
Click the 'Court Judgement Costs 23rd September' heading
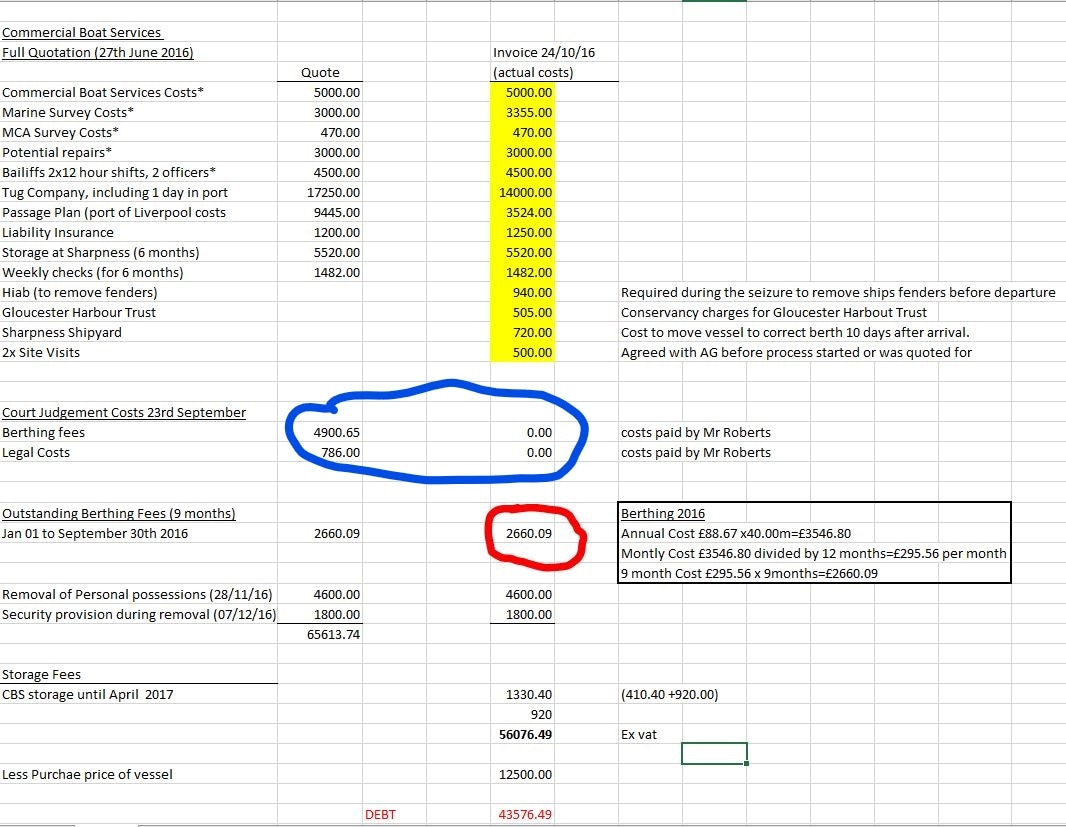123,412
